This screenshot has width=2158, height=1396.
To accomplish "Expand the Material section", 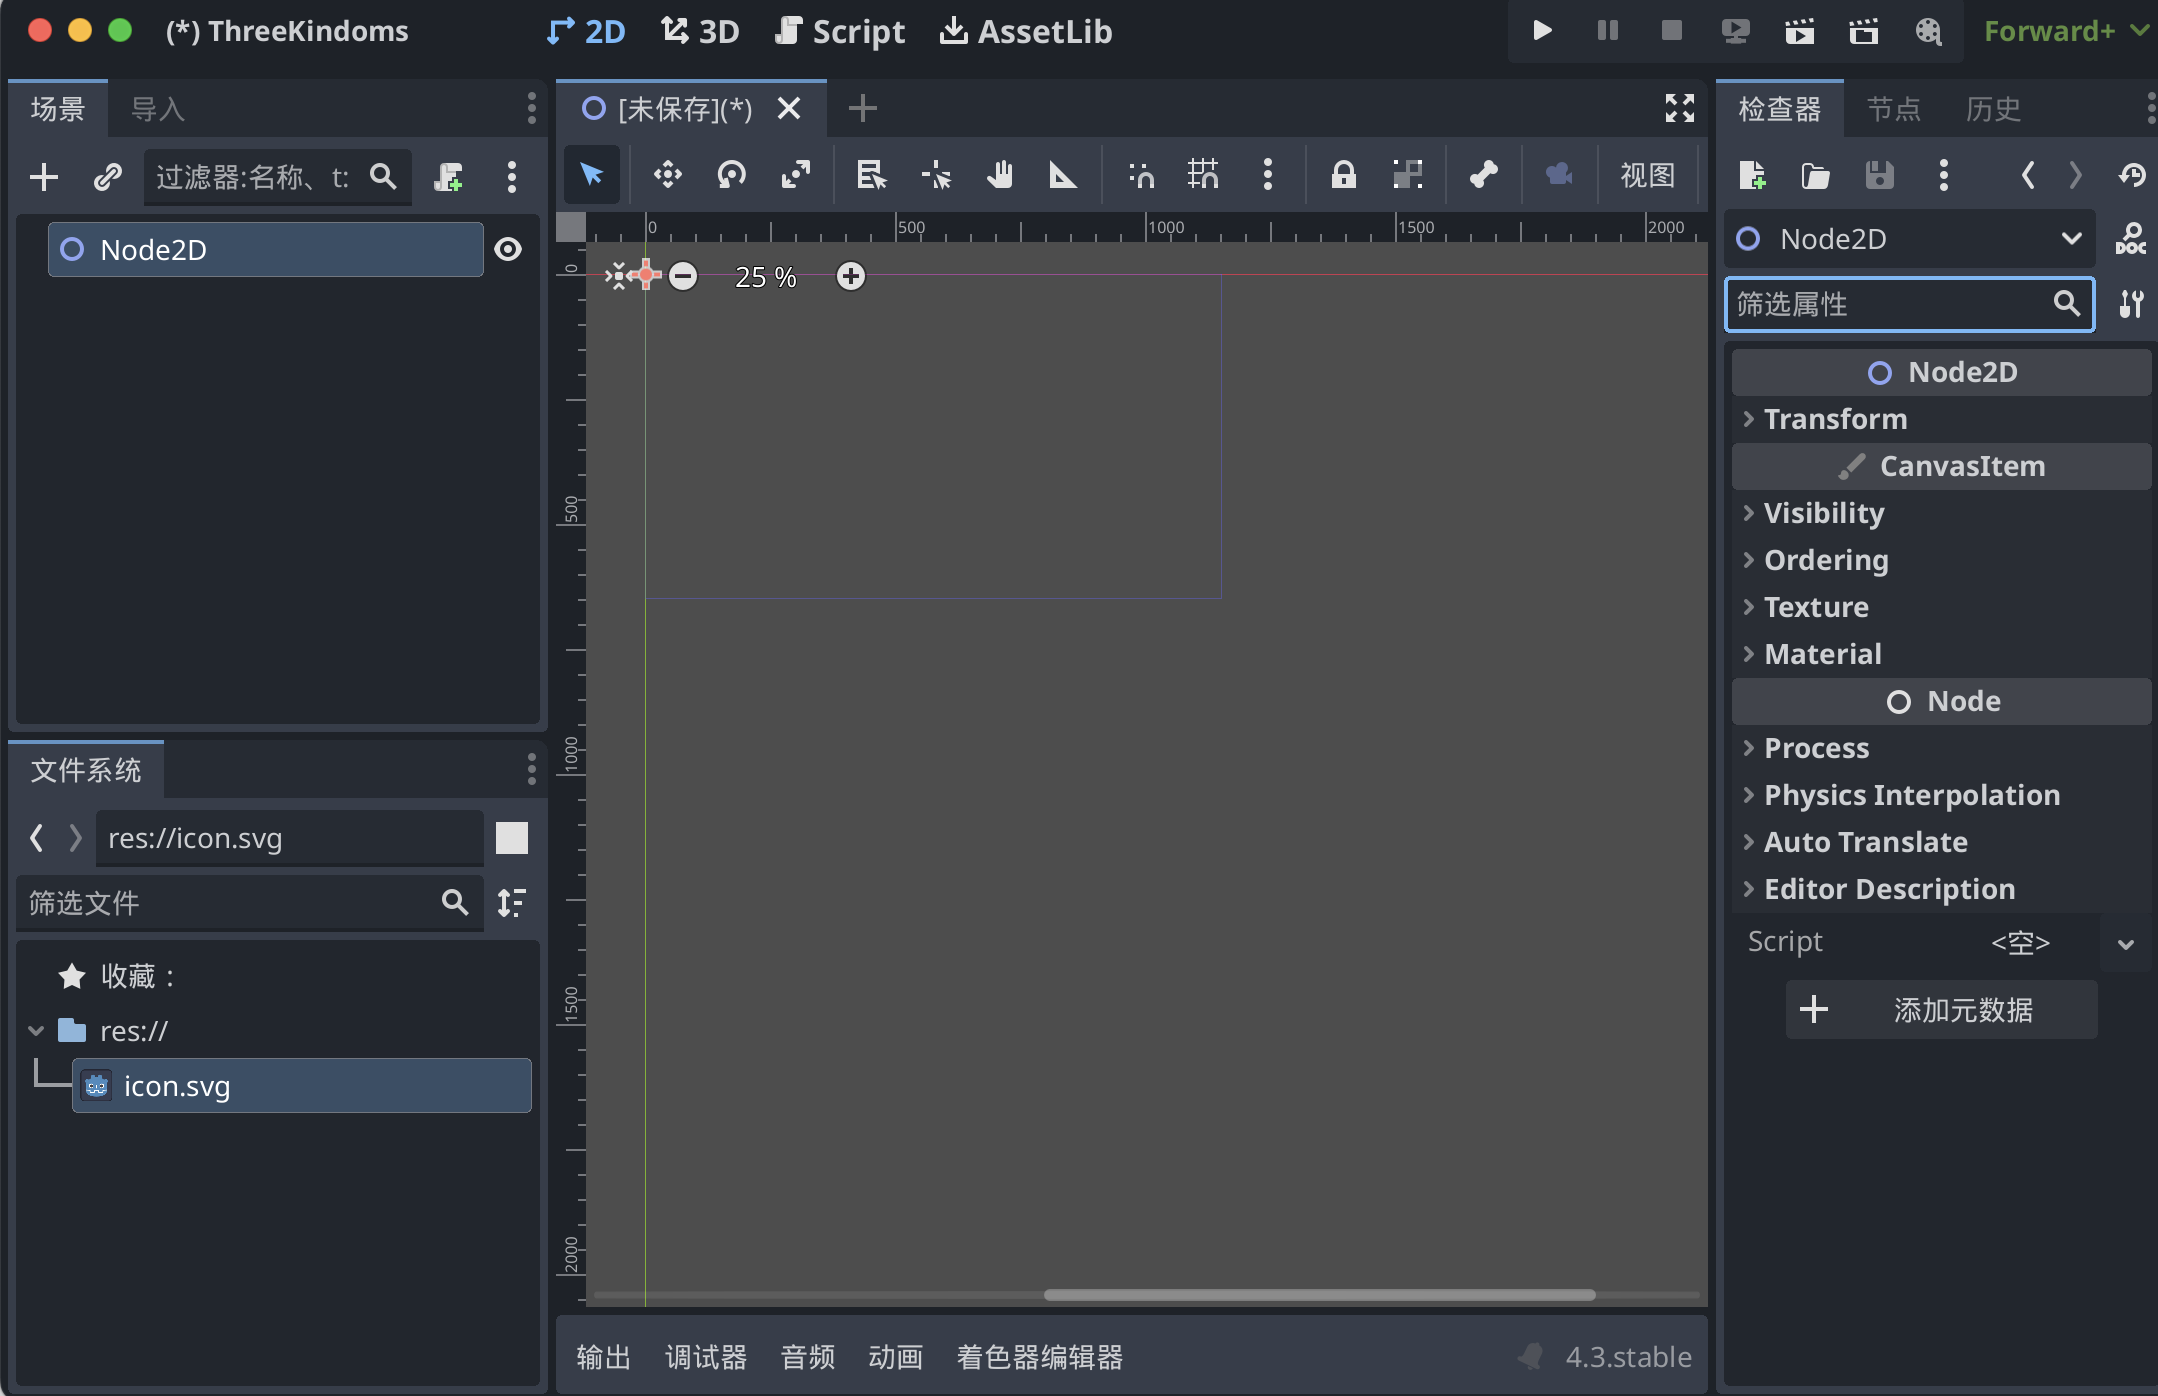I will tap(1941, 654).
